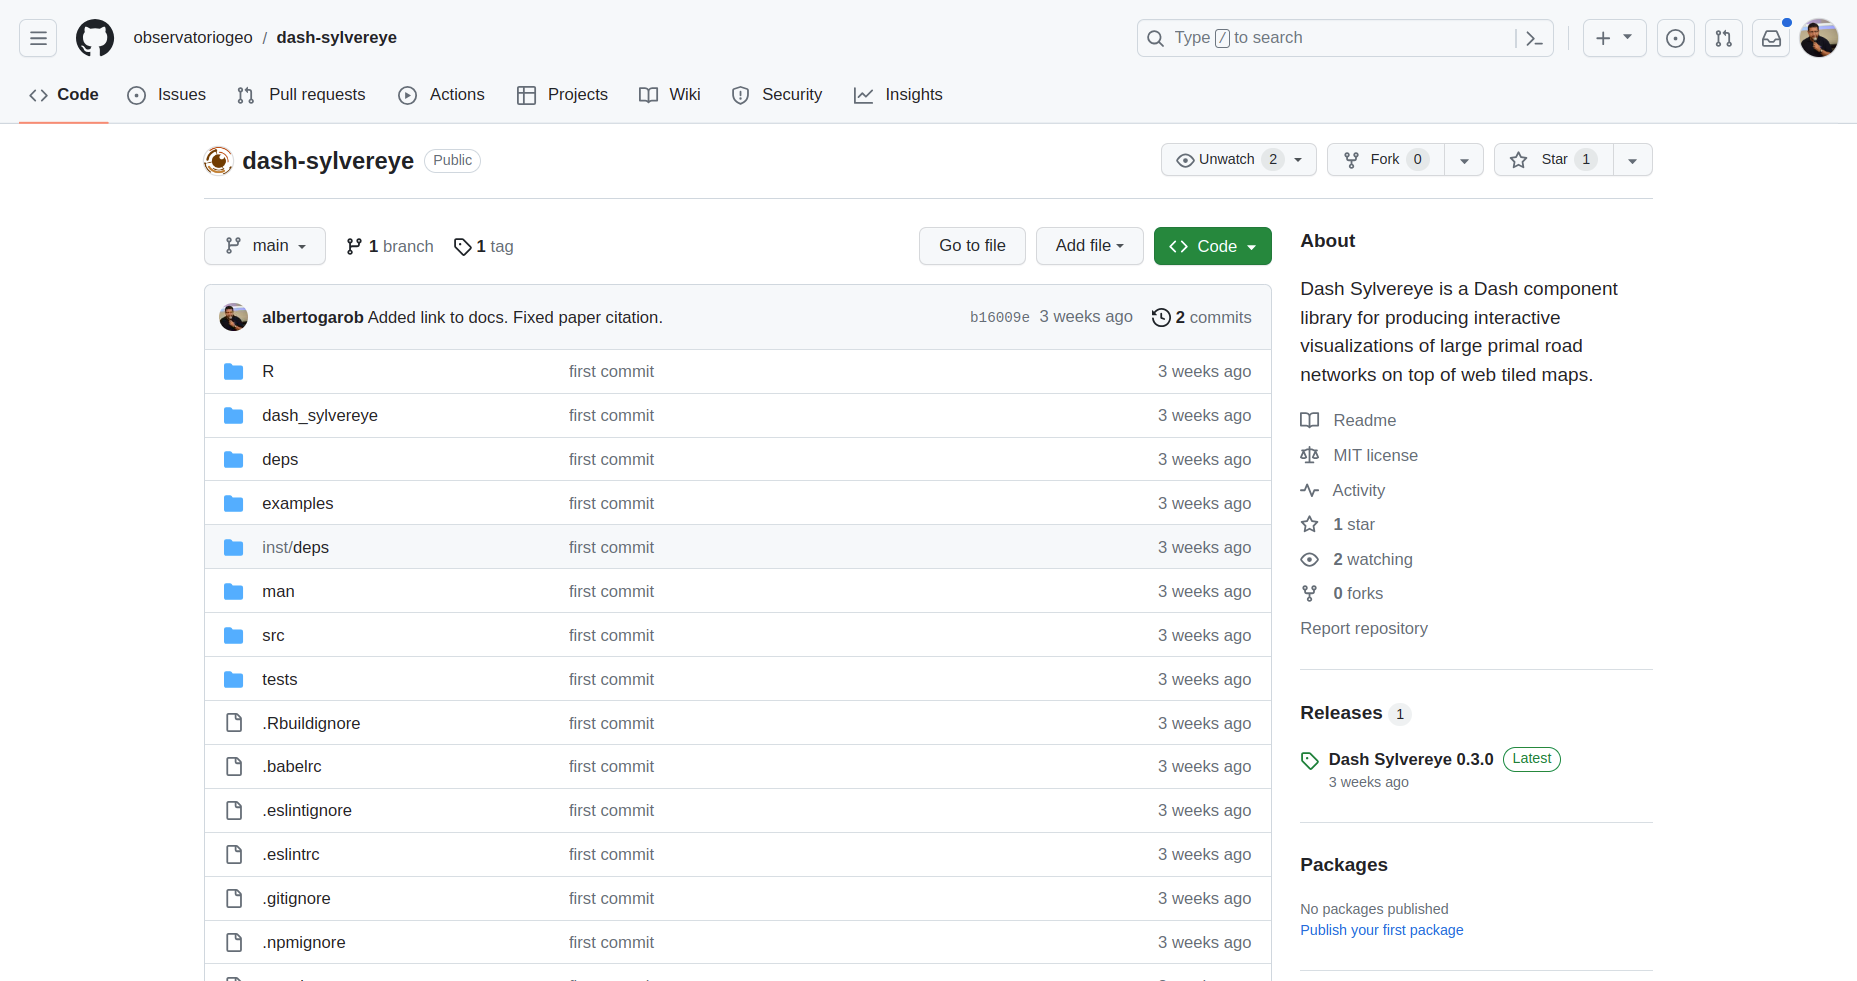Expand the fork options dropdown arrow

1464,160
